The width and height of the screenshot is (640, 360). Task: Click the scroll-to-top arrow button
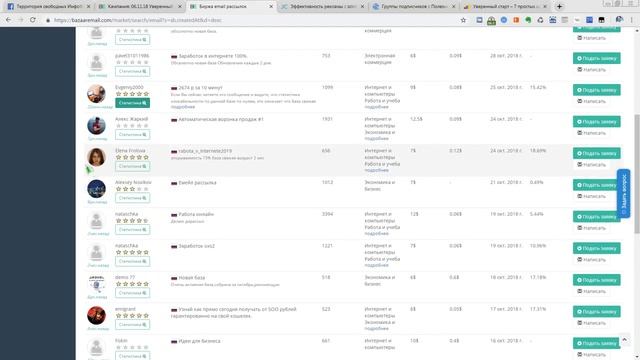click(624, 340)
